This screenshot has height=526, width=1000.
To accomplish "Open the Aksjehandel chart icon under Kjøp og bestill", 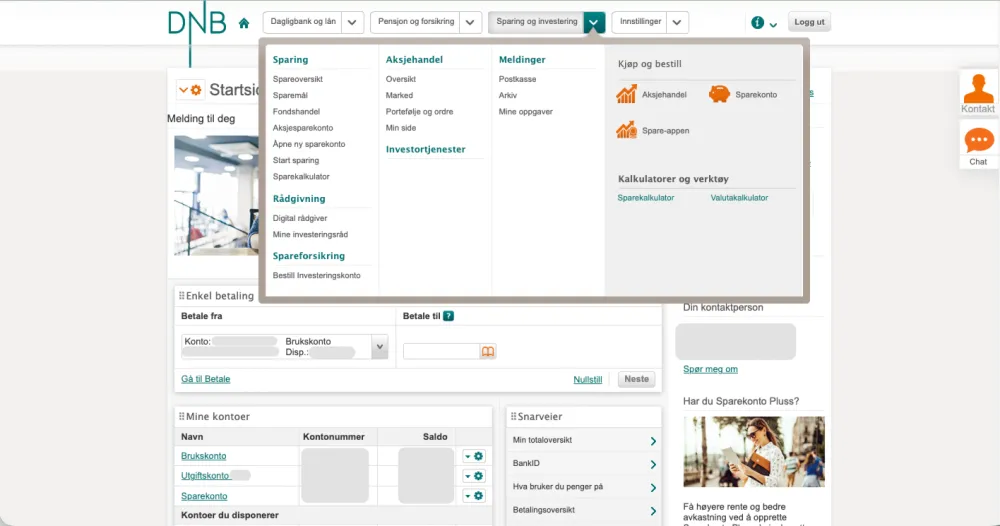I will click(x=626, y=94).
